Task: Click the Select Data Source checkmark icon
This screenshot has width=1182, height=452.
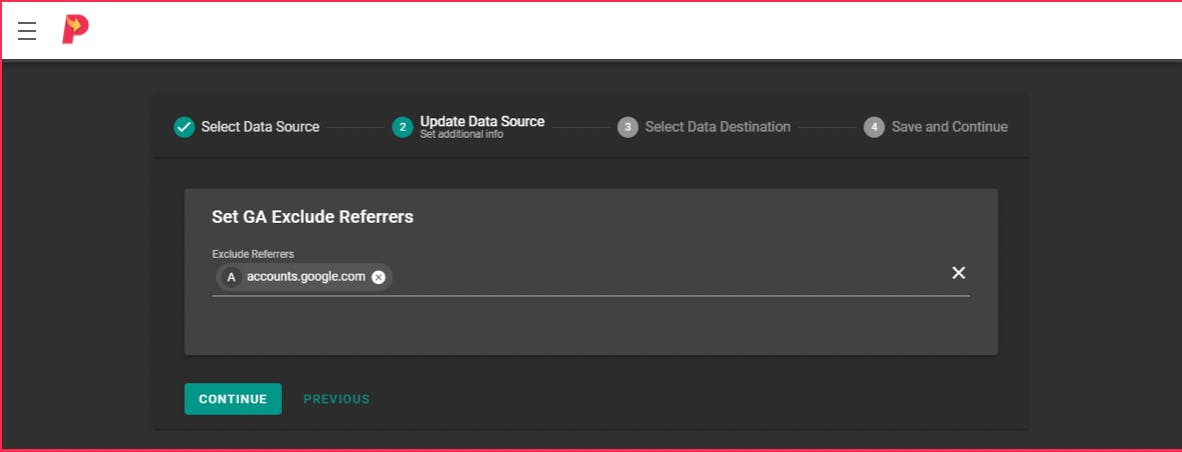Action: pyautogui.click(x=184, y=127)
